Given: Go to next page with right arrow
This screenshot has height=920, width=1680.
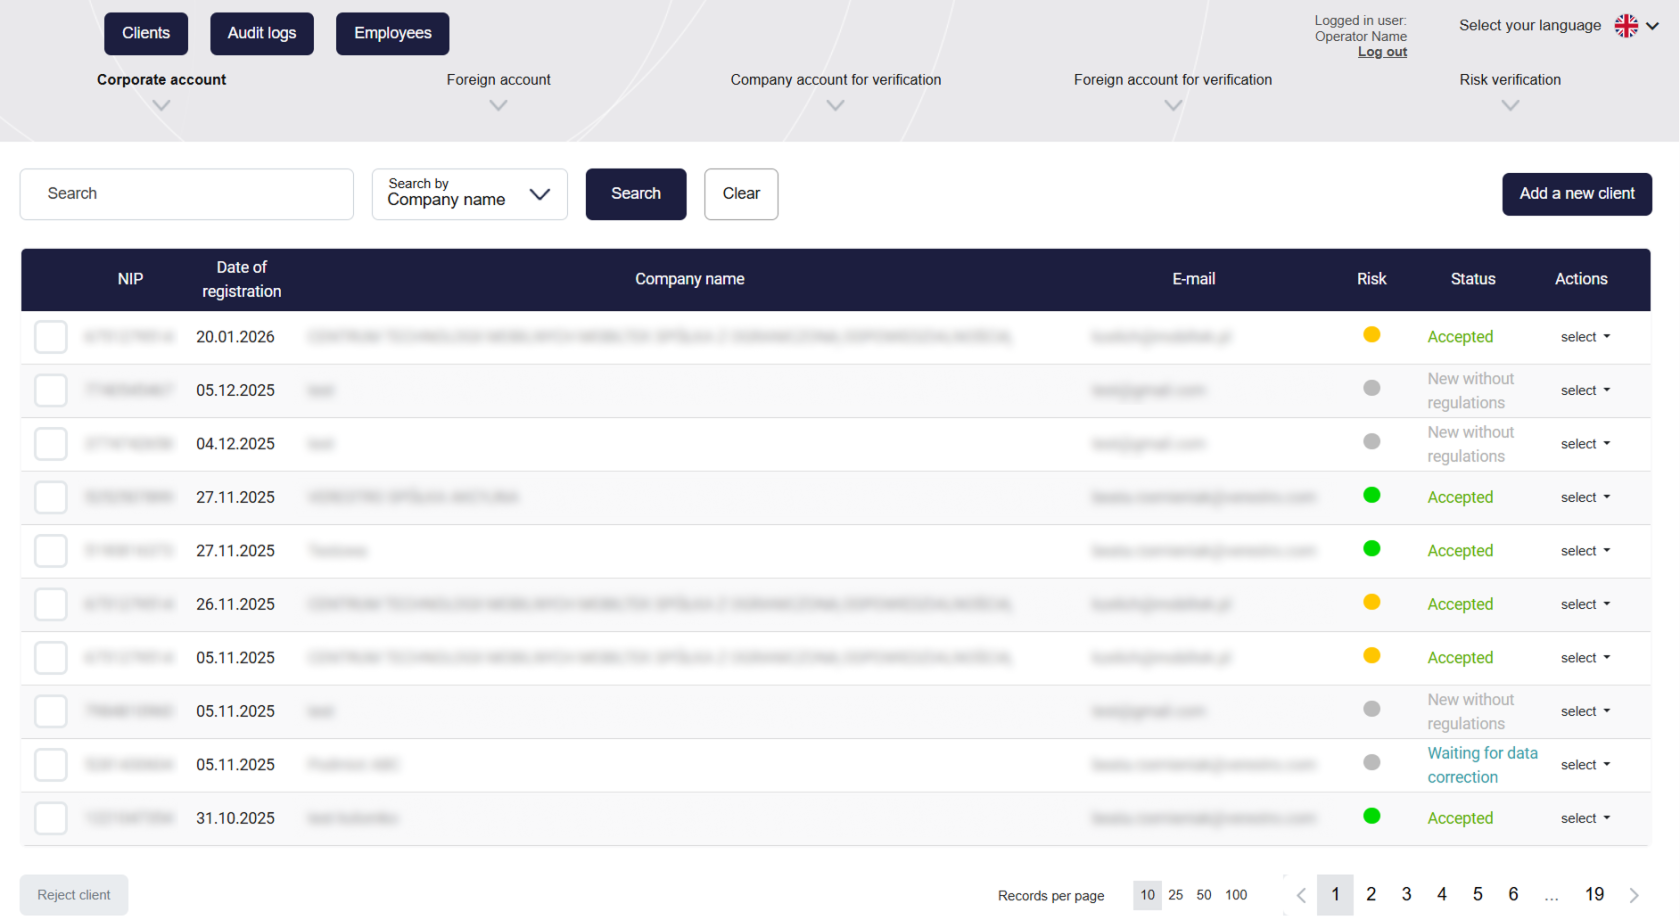Looking at the screenshot, I should pyautogui.click(x=1634, y=895).
